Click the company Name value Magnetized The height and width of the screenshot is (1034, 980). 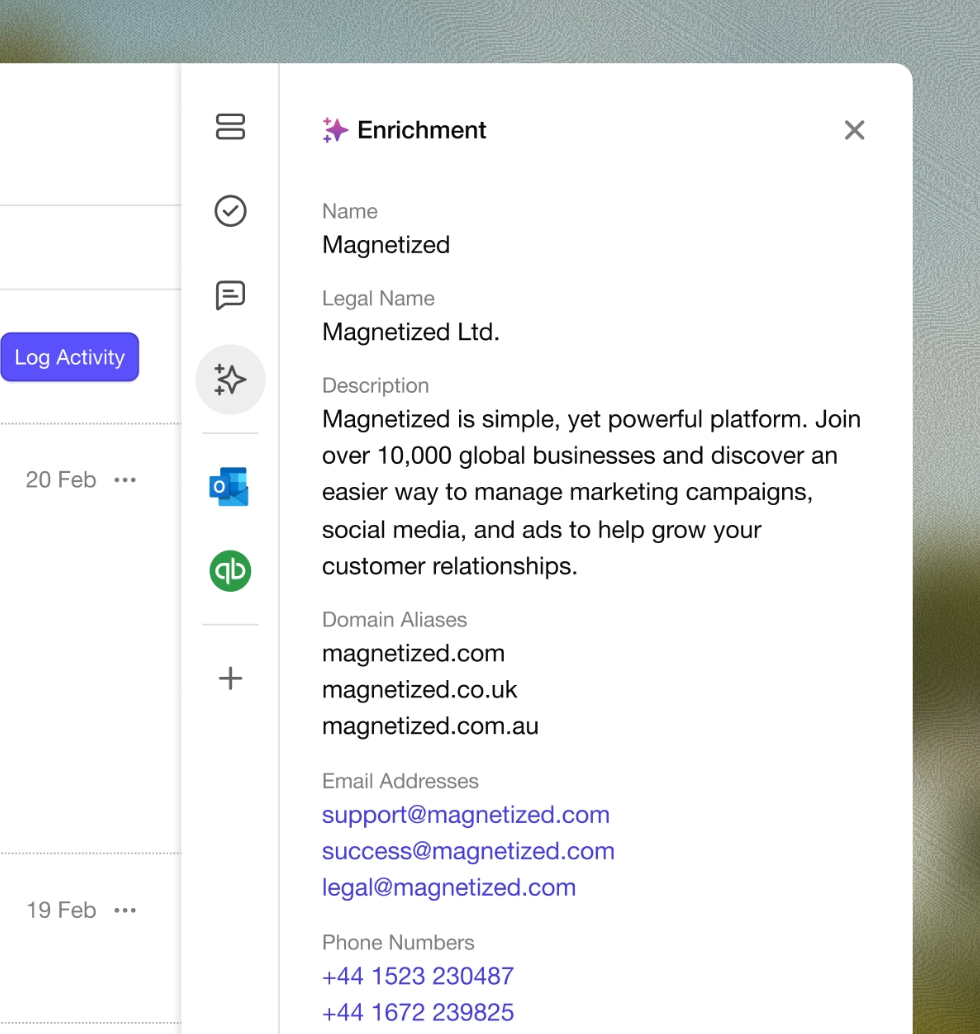[x=386, y=245]
